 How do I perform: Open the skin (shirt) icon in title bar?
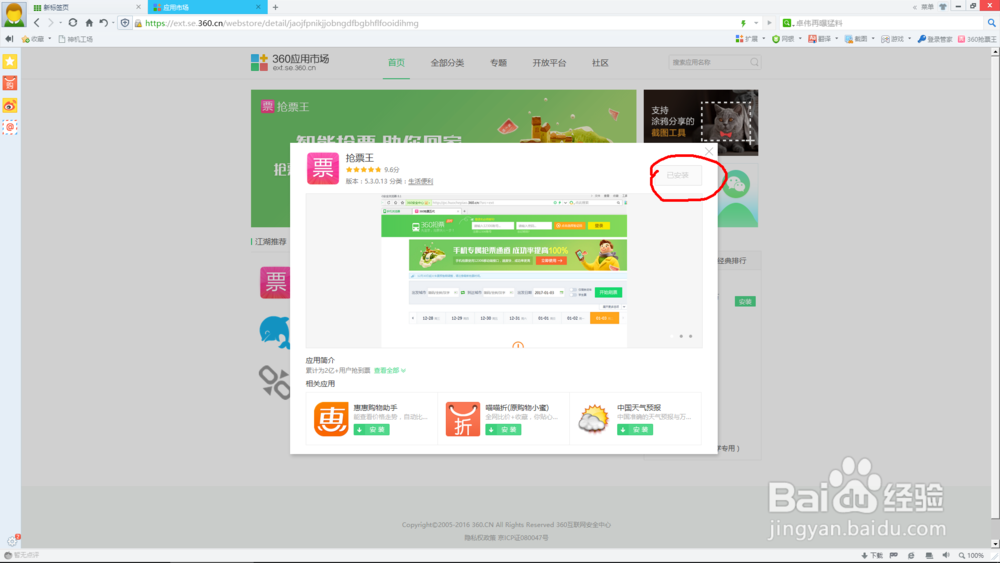click(x=943, y=7)
